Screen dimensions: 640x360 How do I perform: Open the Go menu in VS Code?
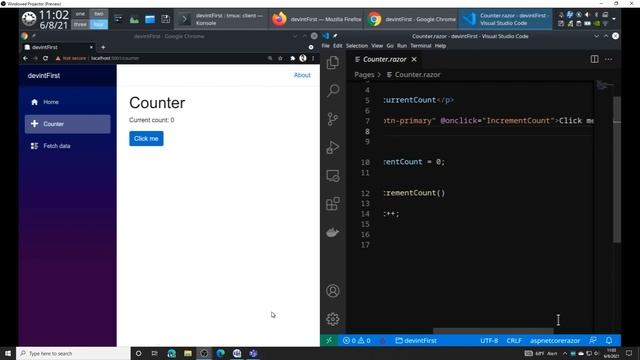(x=390, y=46)
